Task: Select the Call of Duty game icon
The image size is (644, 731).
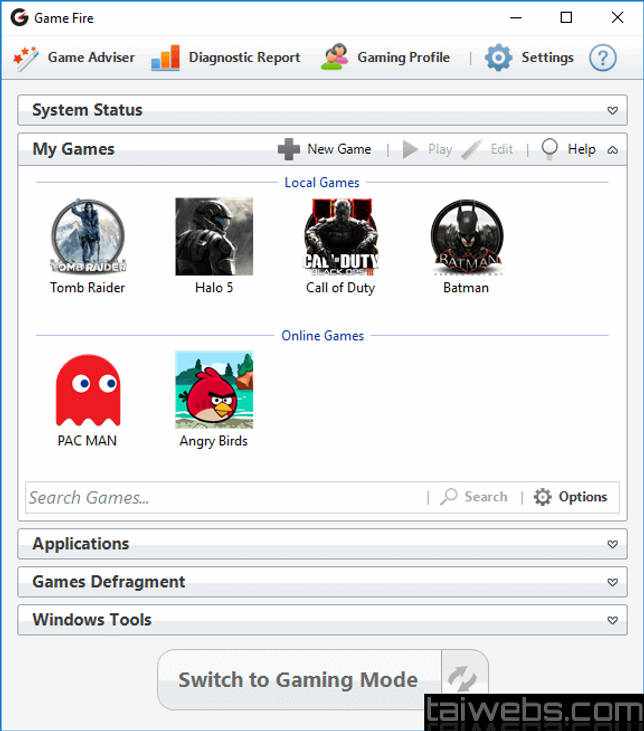Action: 341,236
